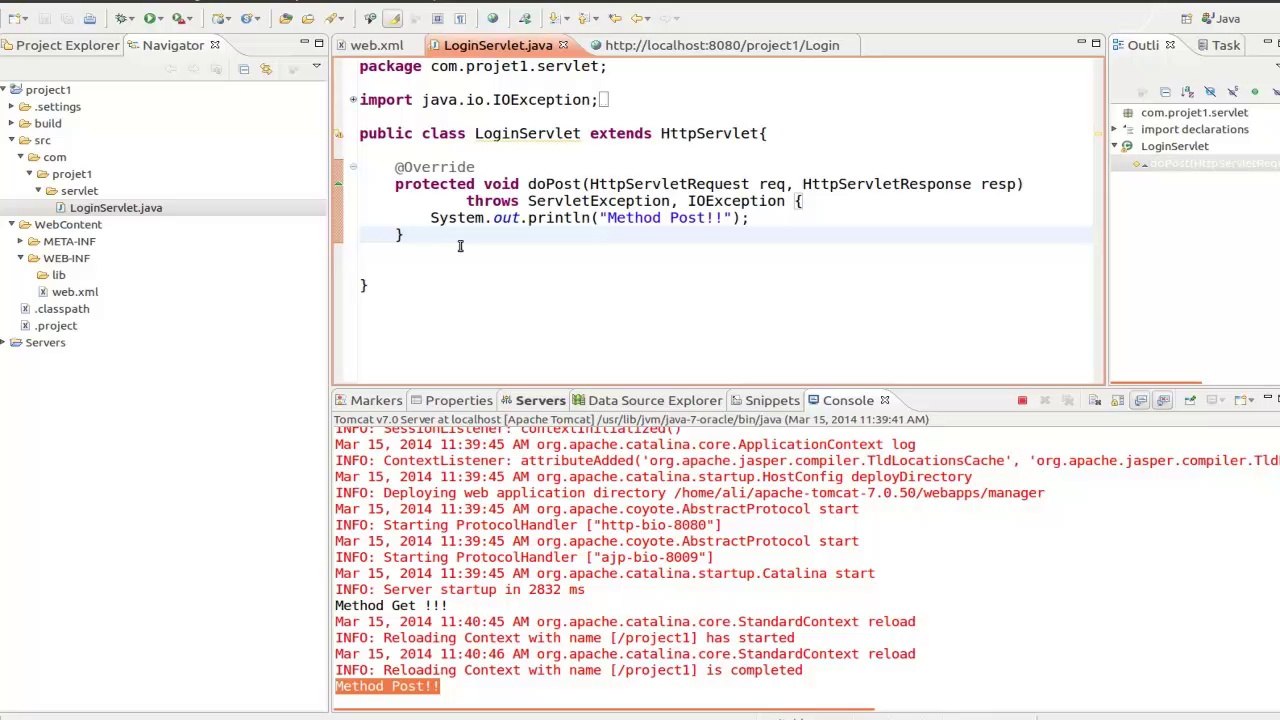Open Data Source Explorer tab
The height and width of the screenshot is (720, 1280).
[647, 400]
